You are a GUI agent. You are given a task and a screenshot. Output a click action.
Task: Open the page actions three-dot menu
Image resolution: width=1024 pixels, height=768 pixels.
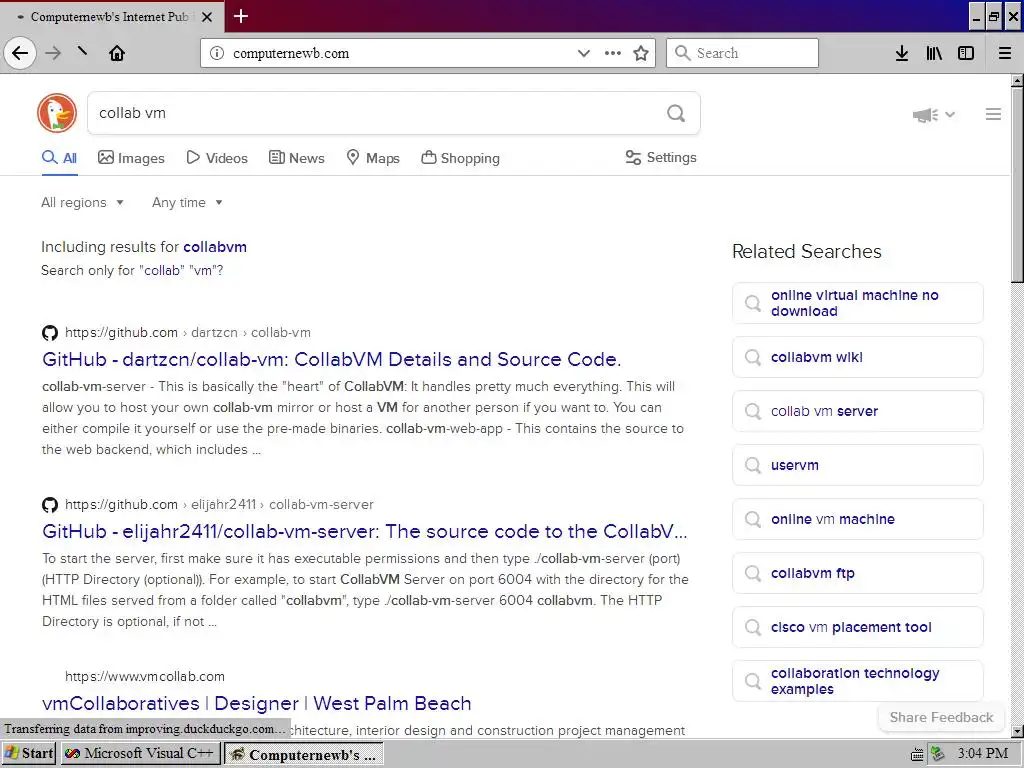[613, 53]
